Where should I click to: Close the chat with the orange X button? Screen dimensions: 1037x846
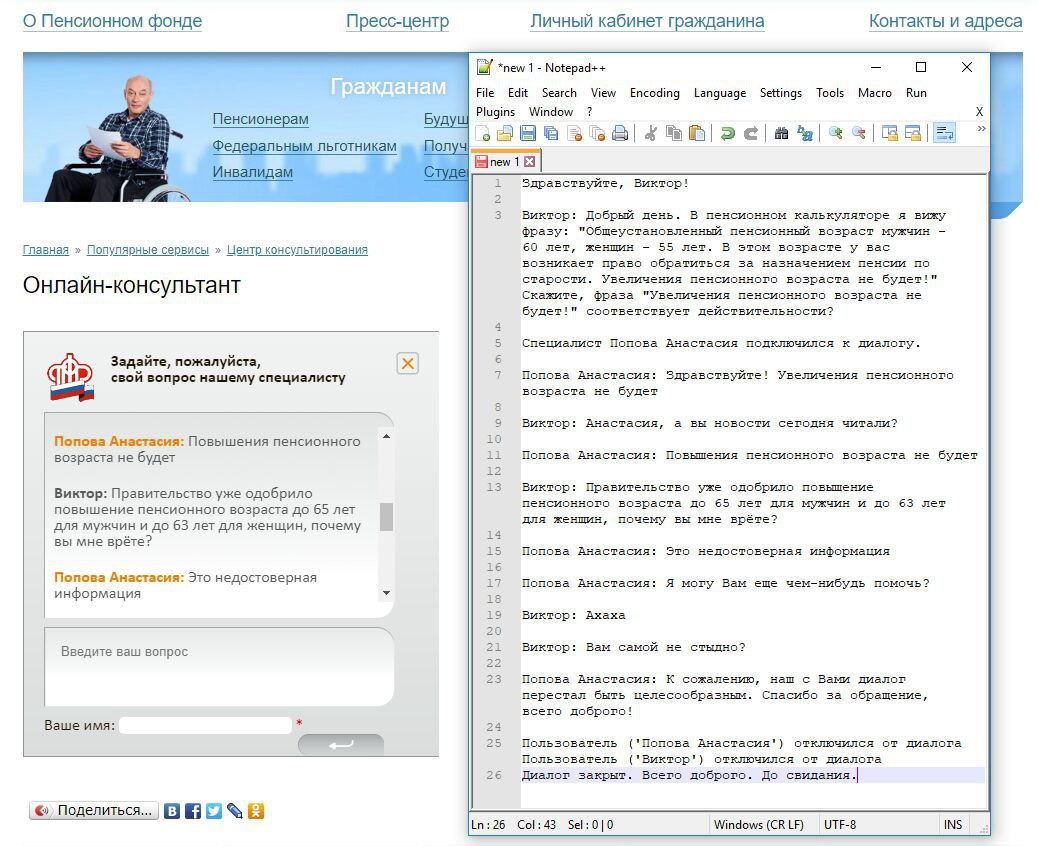pos(407,363)
